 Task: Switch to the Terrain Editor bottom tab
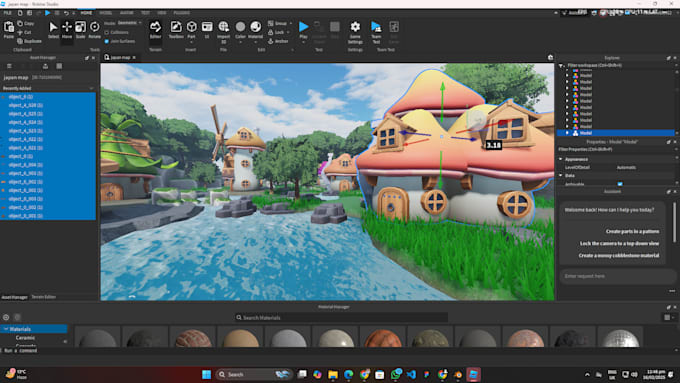click(x=43, y=297)
